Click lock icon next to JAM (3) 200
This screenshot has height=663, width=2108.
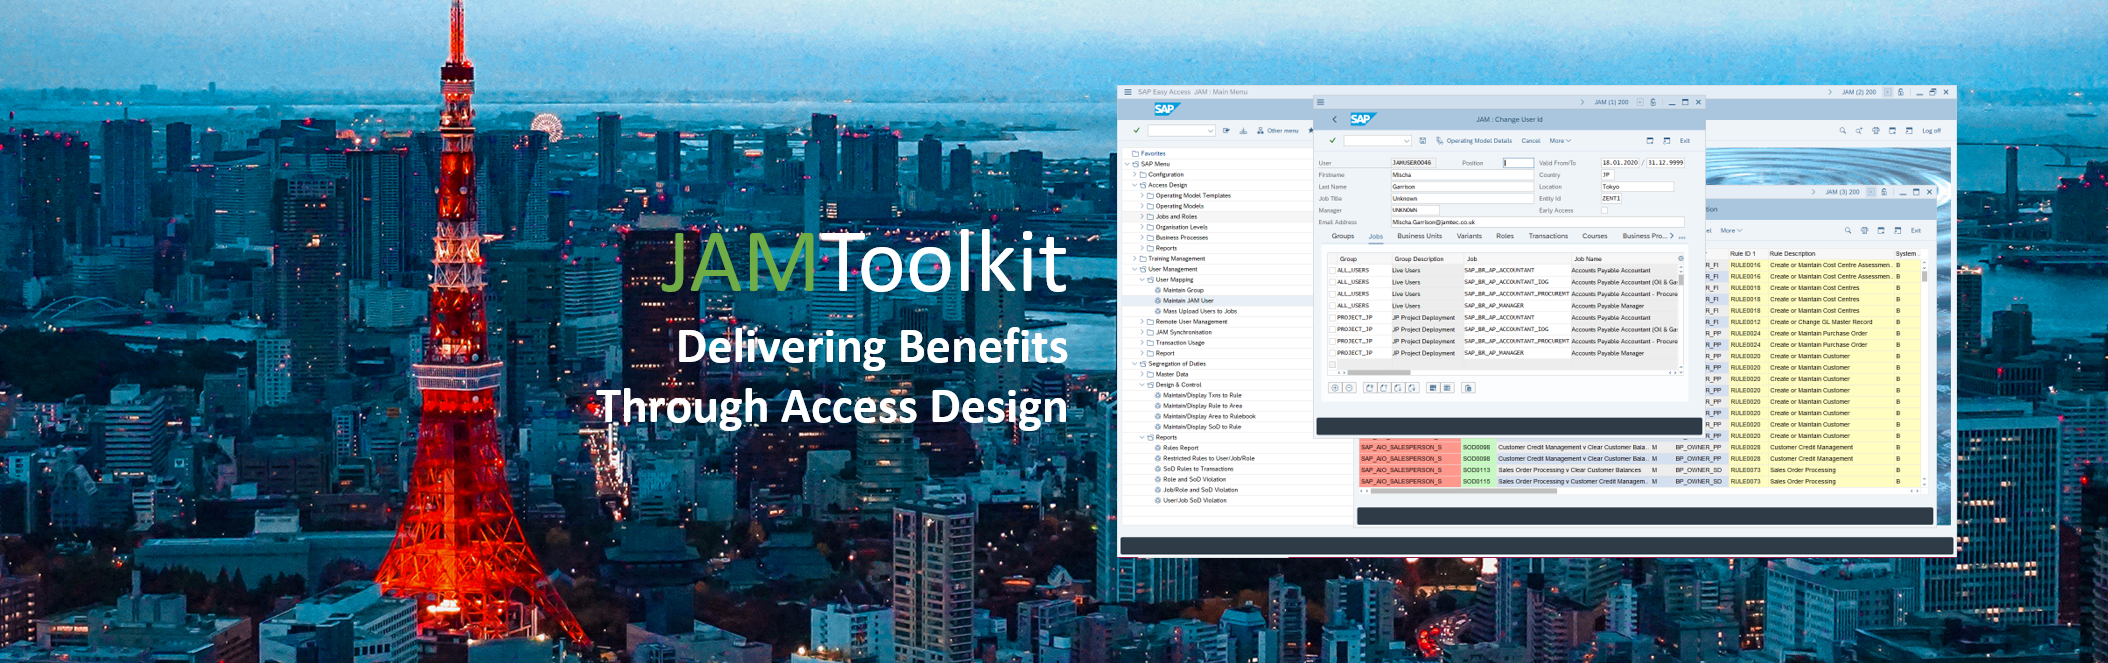[1884, 192]
